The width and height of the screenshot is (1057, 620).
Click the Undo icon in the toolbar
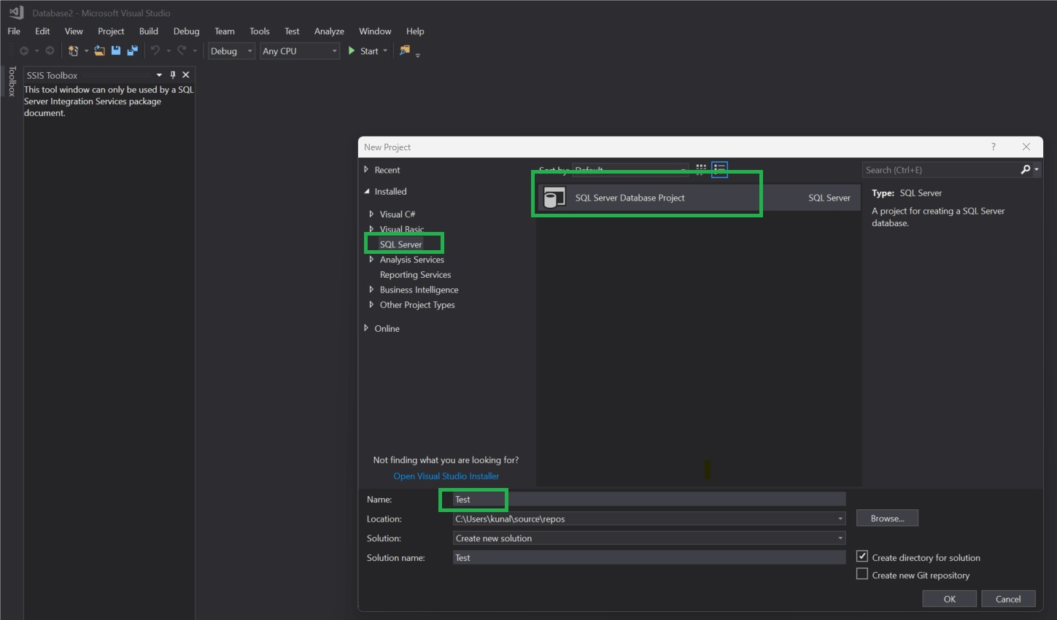coord(154,51)
